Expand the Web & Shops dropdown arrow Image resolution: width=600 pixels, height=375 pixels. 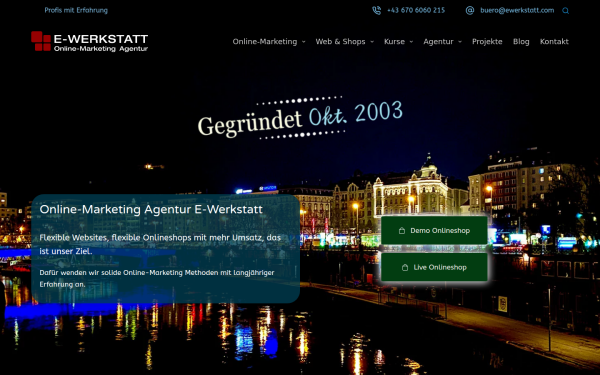coord(372,42)
